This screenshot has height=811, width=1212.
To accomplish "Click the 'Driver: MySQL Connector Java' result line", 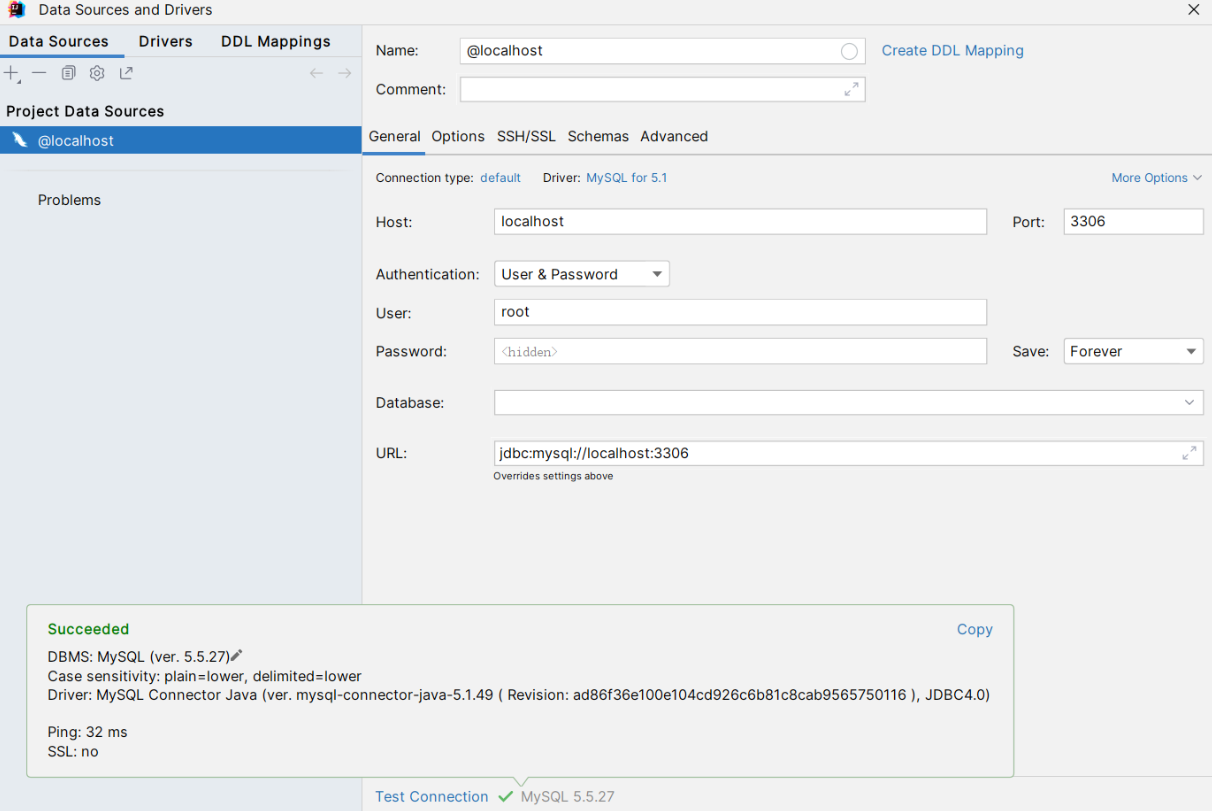I will [519, 695].
